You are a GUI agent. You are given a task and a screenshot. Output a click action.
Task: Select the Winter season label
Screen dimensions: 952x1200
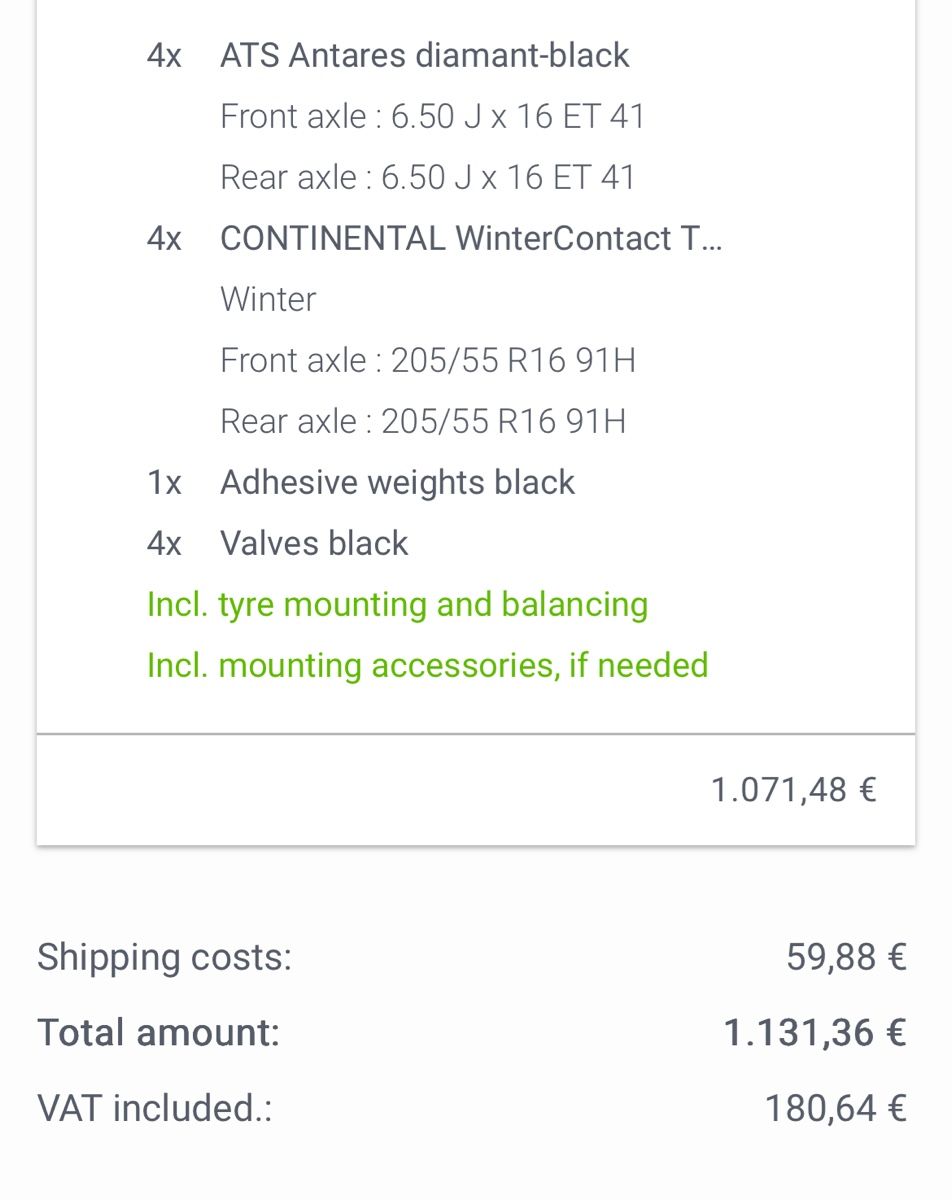pos(268,300)
